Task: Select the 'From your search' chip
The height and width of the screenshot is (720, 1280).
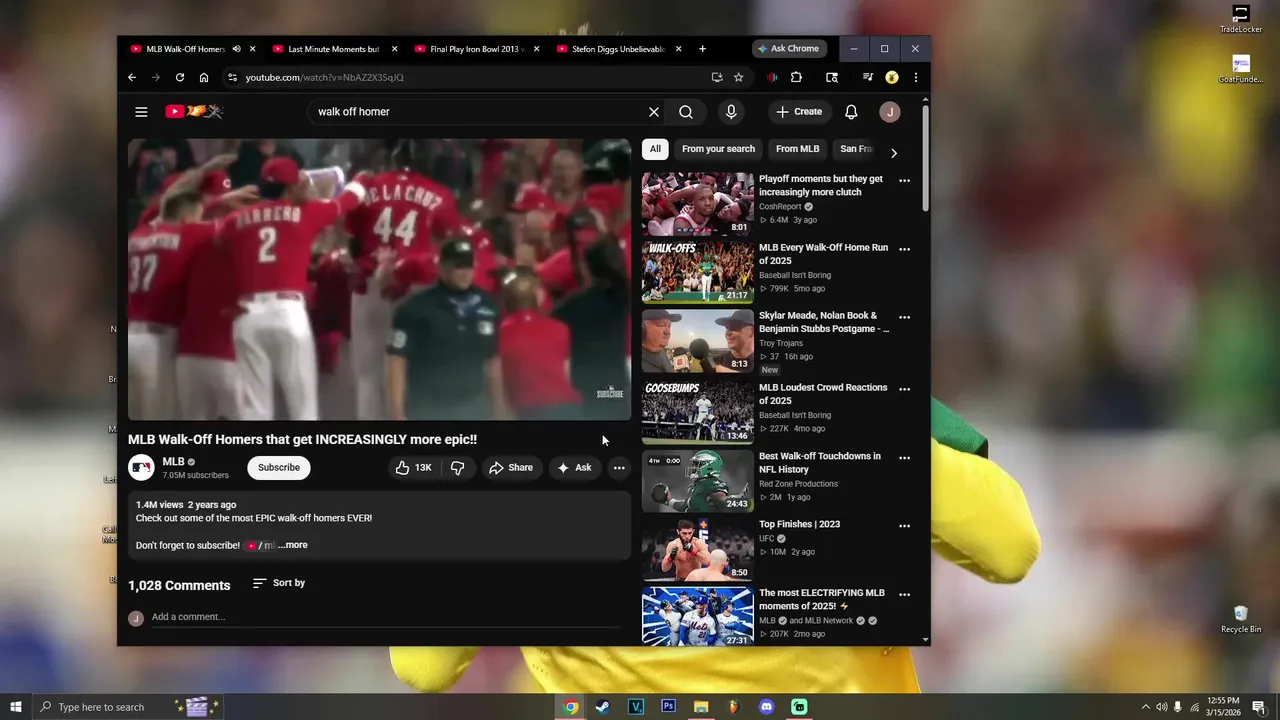Action: 718,149
